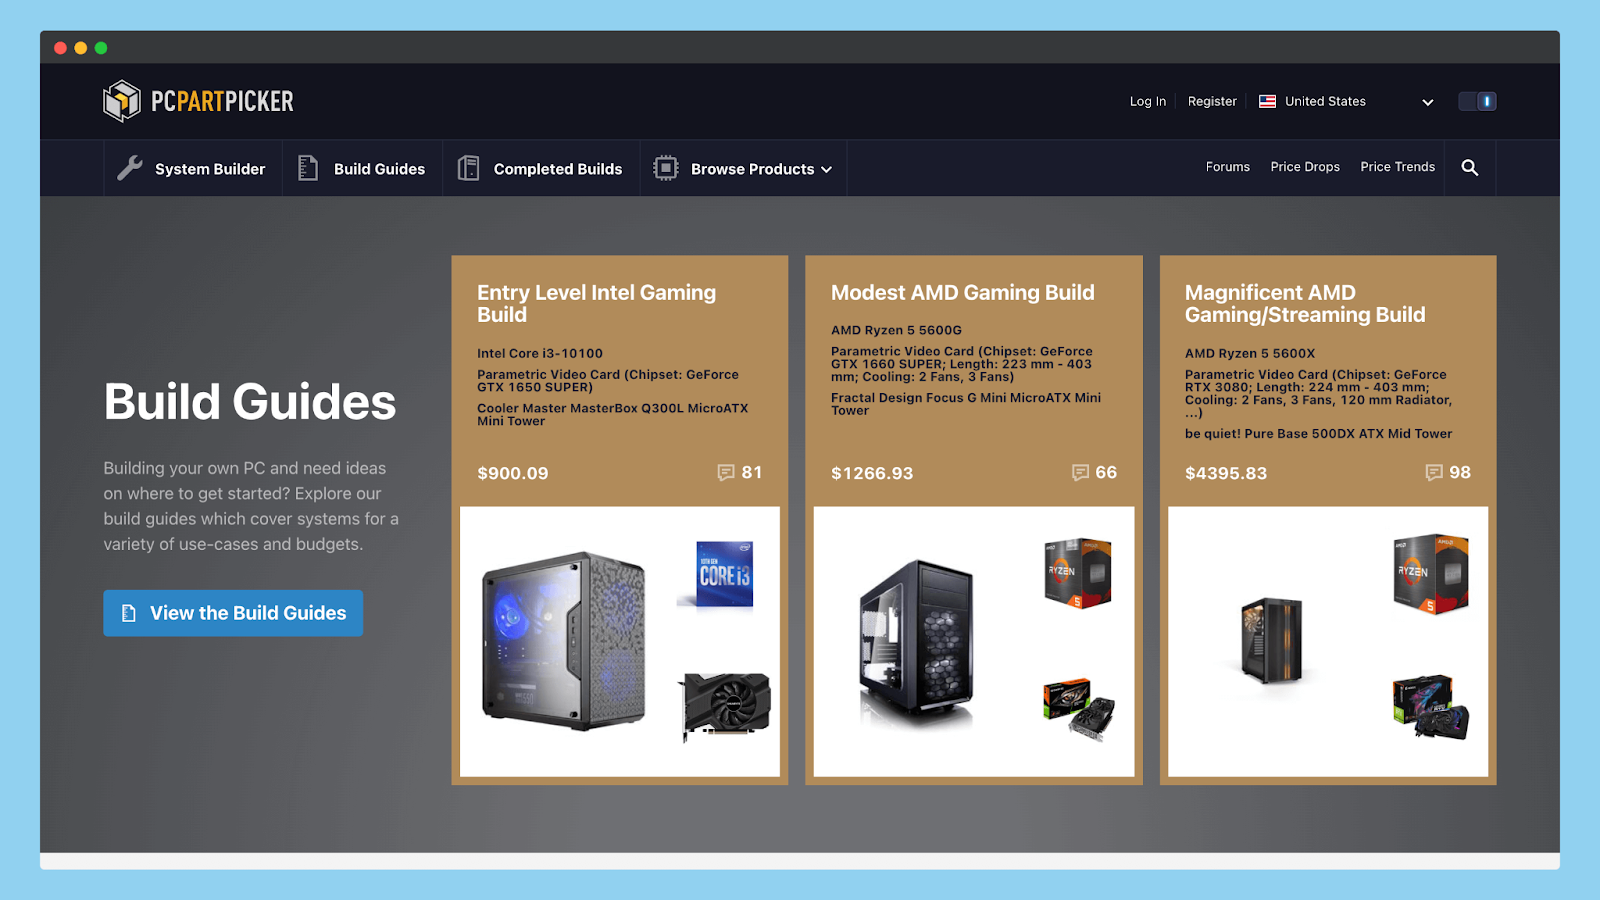Open the Price Drops page
This screenshot has height=900, width=1600.
click(1305, 167)
